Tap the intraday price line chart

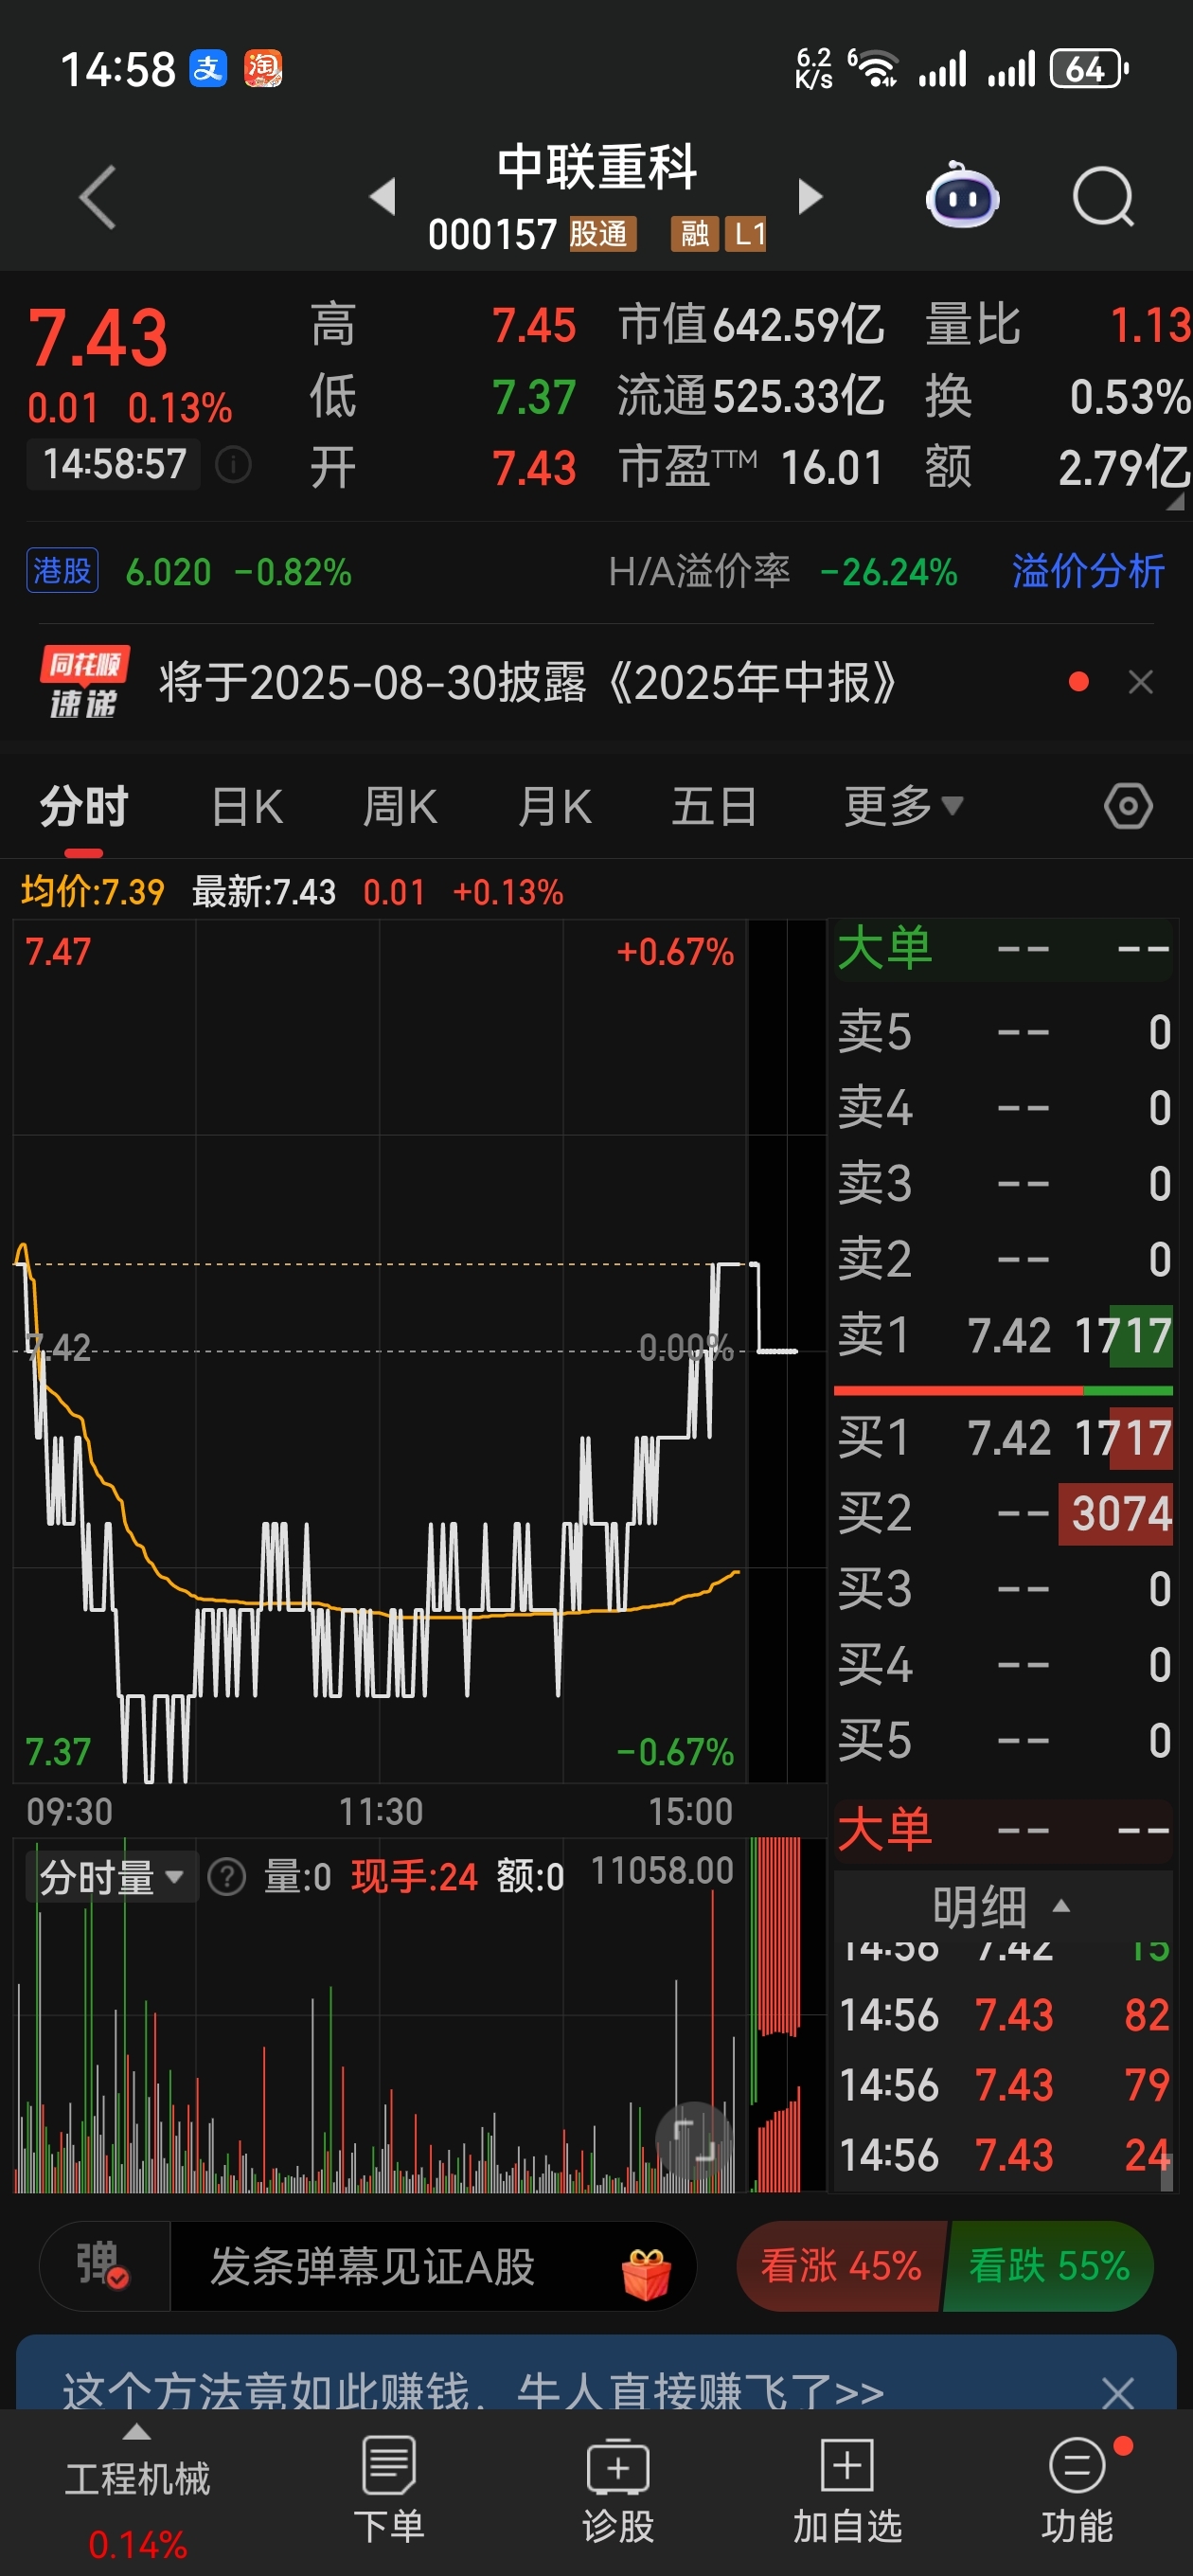coord(380,1350)
